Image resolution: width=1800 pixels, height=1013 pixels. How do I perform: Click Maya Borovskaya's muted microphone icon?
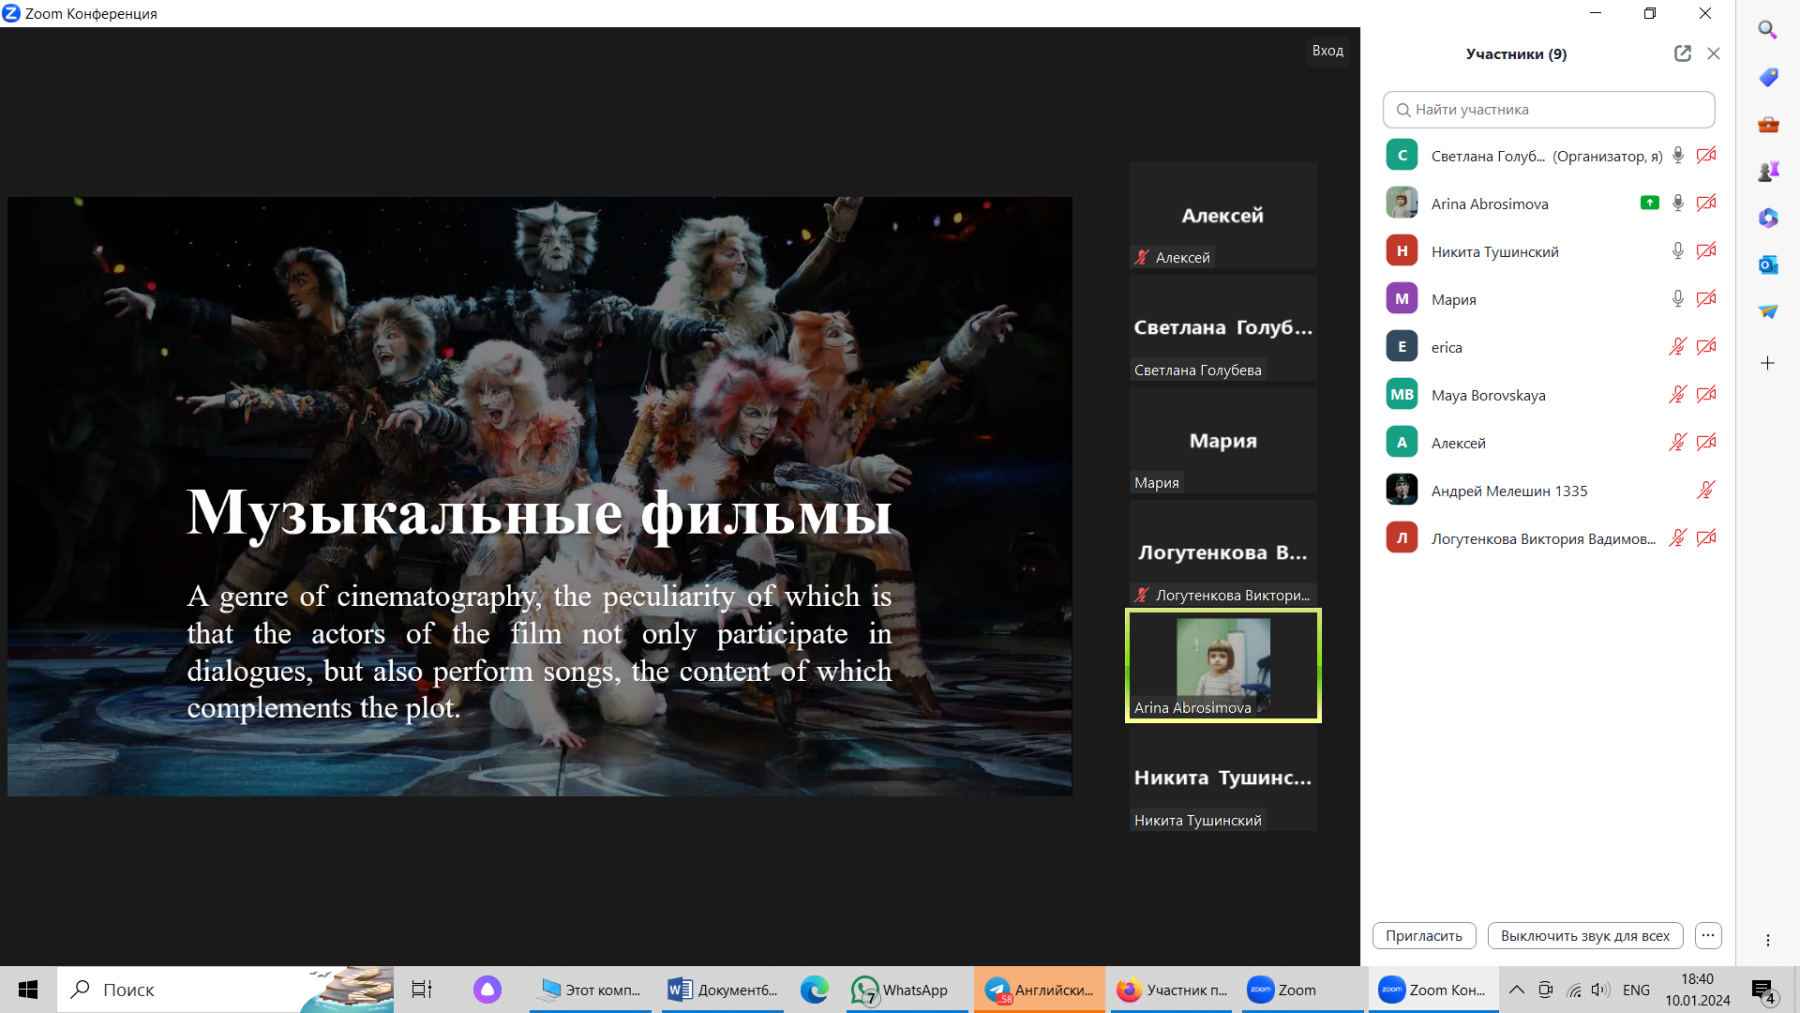point(1678,395)
